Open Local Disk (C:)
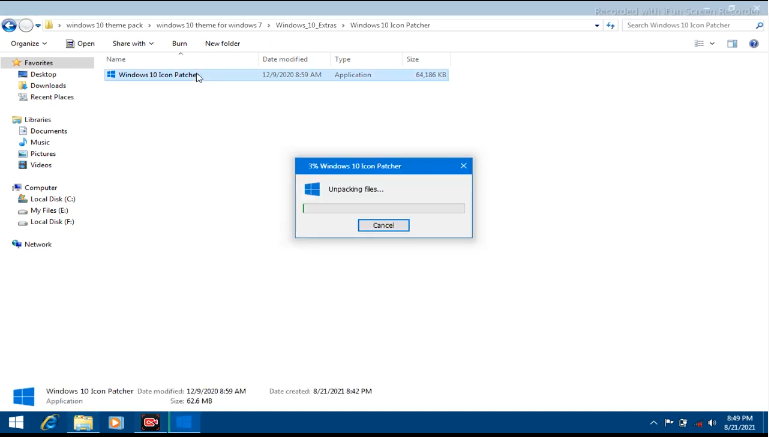The image size is (769, 437). [x=52, y=199]
